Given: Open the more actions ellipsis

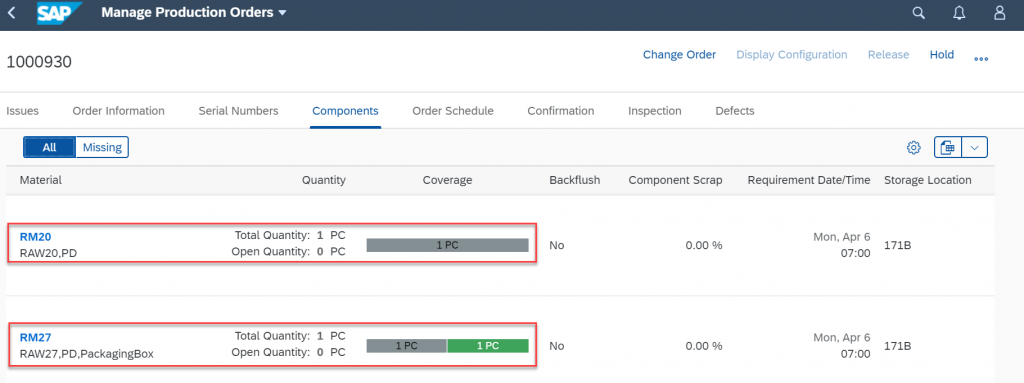Looking at the screenshot, I should [981, 59].
